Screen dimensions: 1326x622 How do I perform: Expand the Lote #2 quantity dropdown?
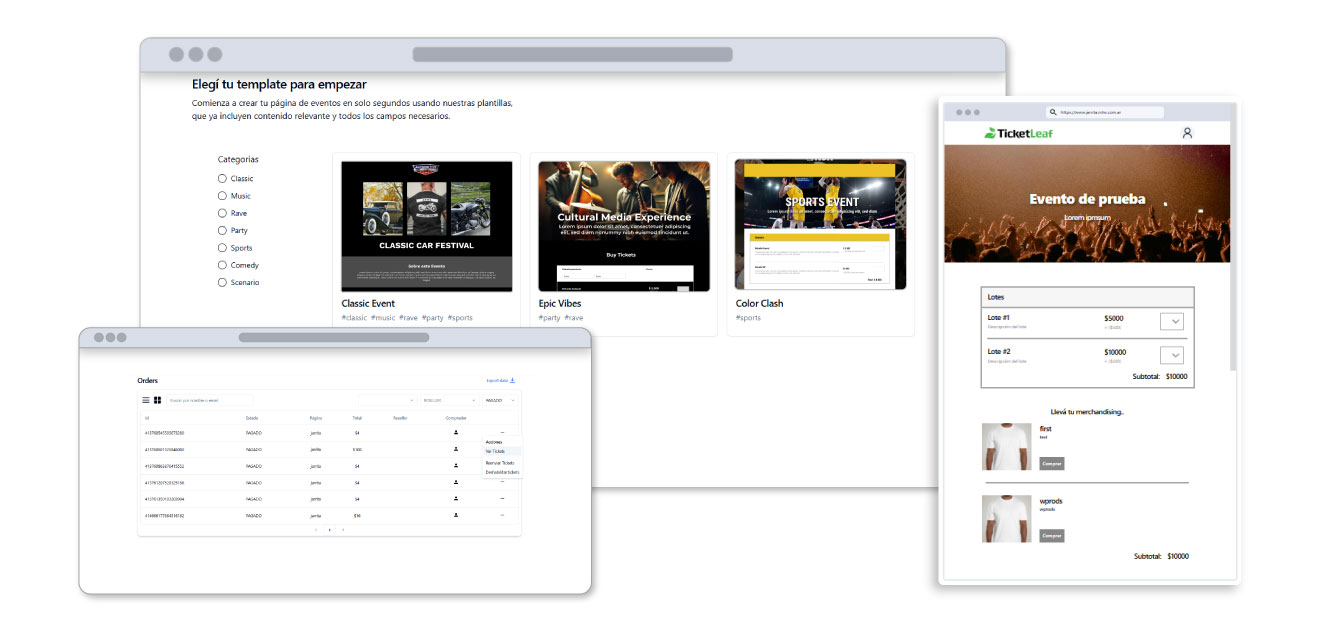coord(1173,355)
